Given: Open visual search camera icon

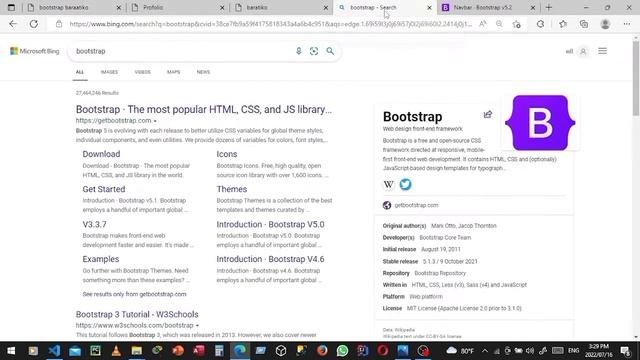Looking at the screenshot, I should [314, 51].
